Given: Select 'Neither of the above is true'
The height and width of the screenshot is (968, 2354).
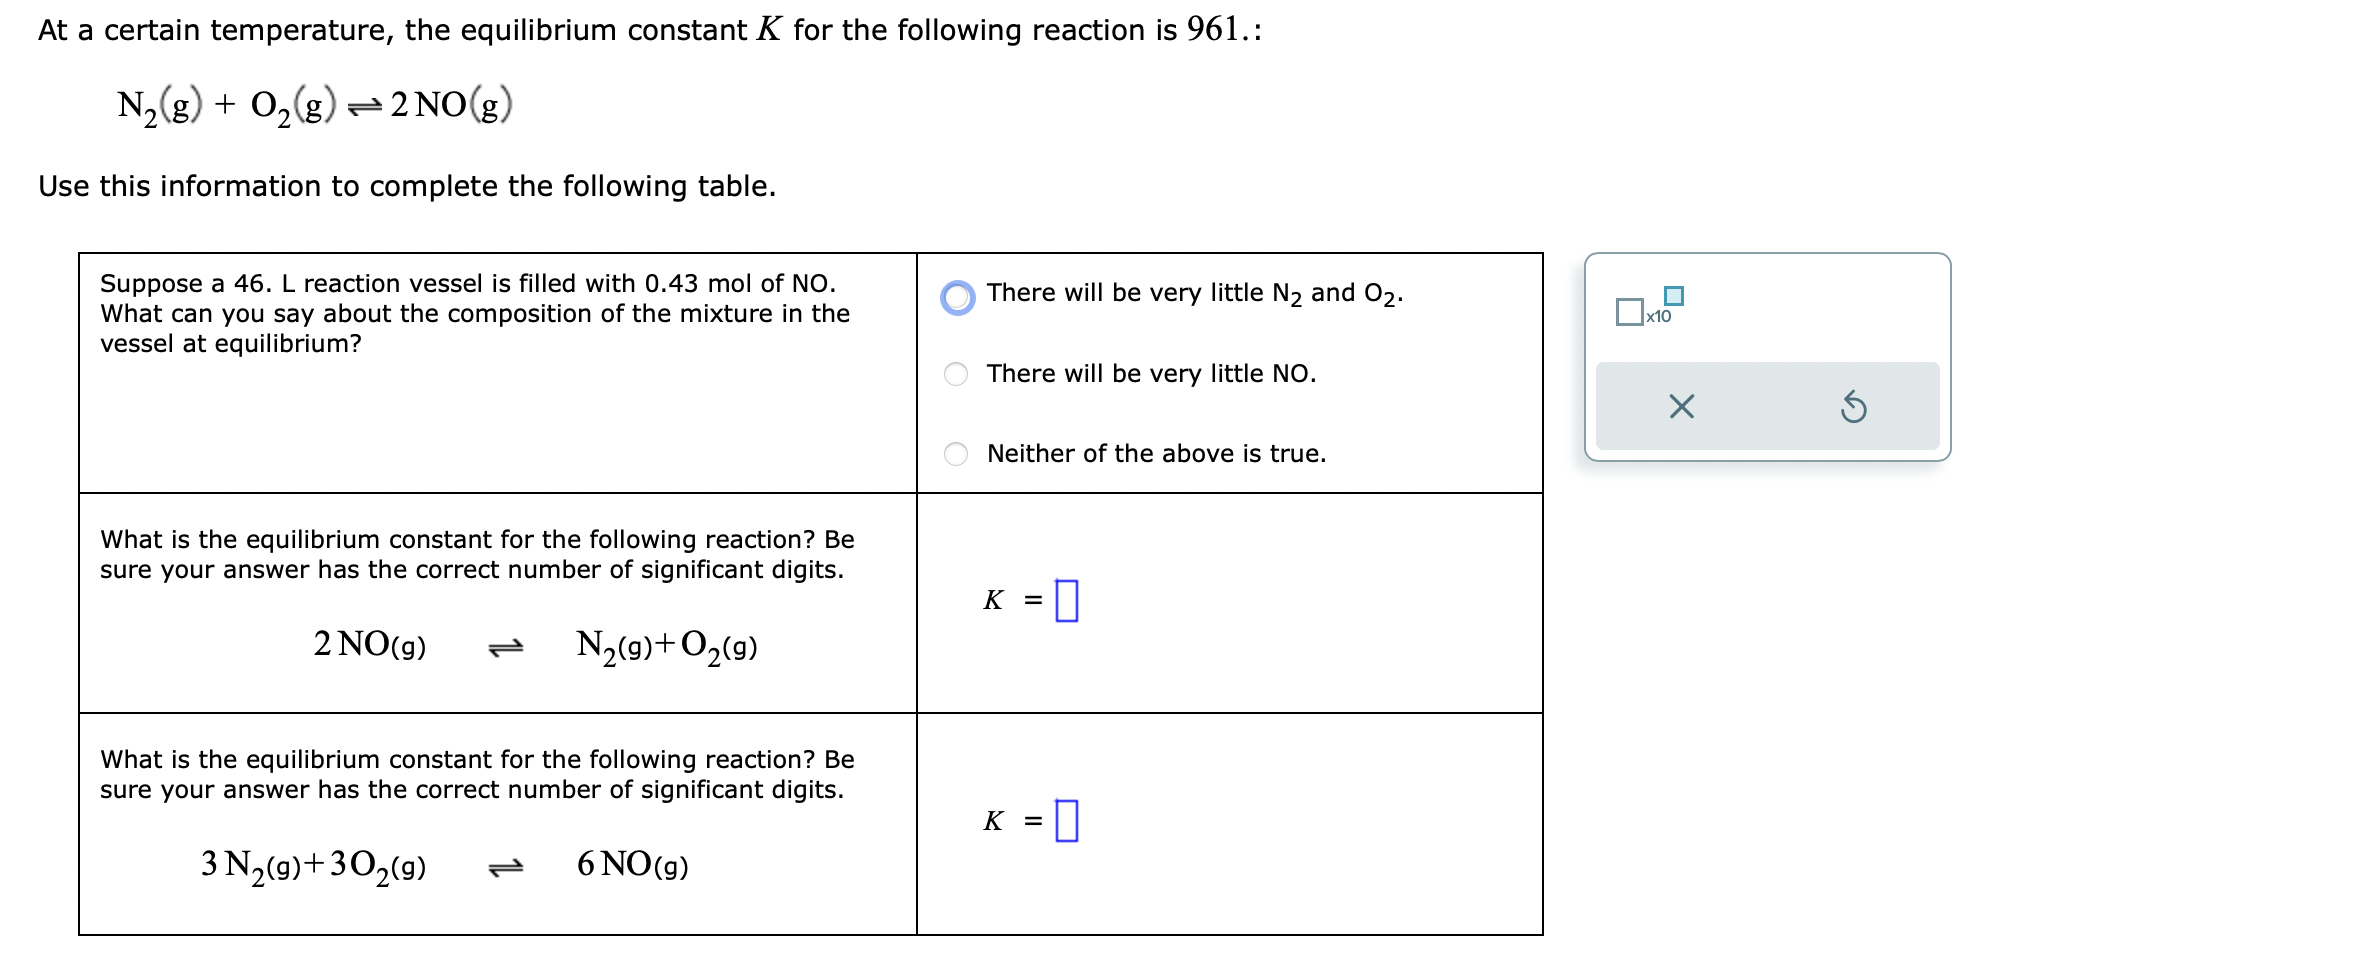Looking at the screenshot, I should (x=955, y=453).
